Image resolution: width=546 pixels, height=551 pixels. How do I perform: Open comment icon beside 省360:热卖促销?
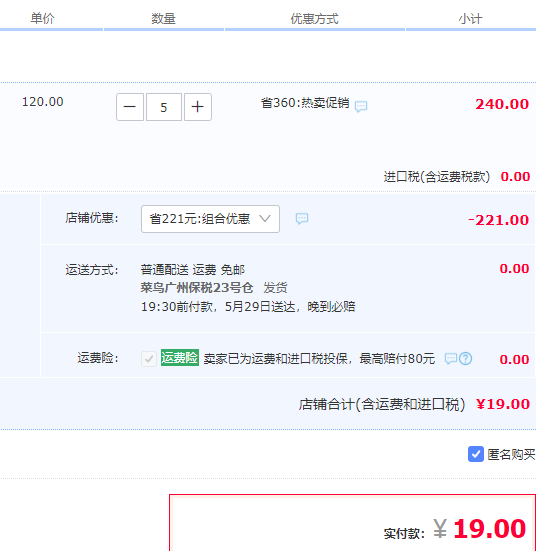click(x=361, y=106)
